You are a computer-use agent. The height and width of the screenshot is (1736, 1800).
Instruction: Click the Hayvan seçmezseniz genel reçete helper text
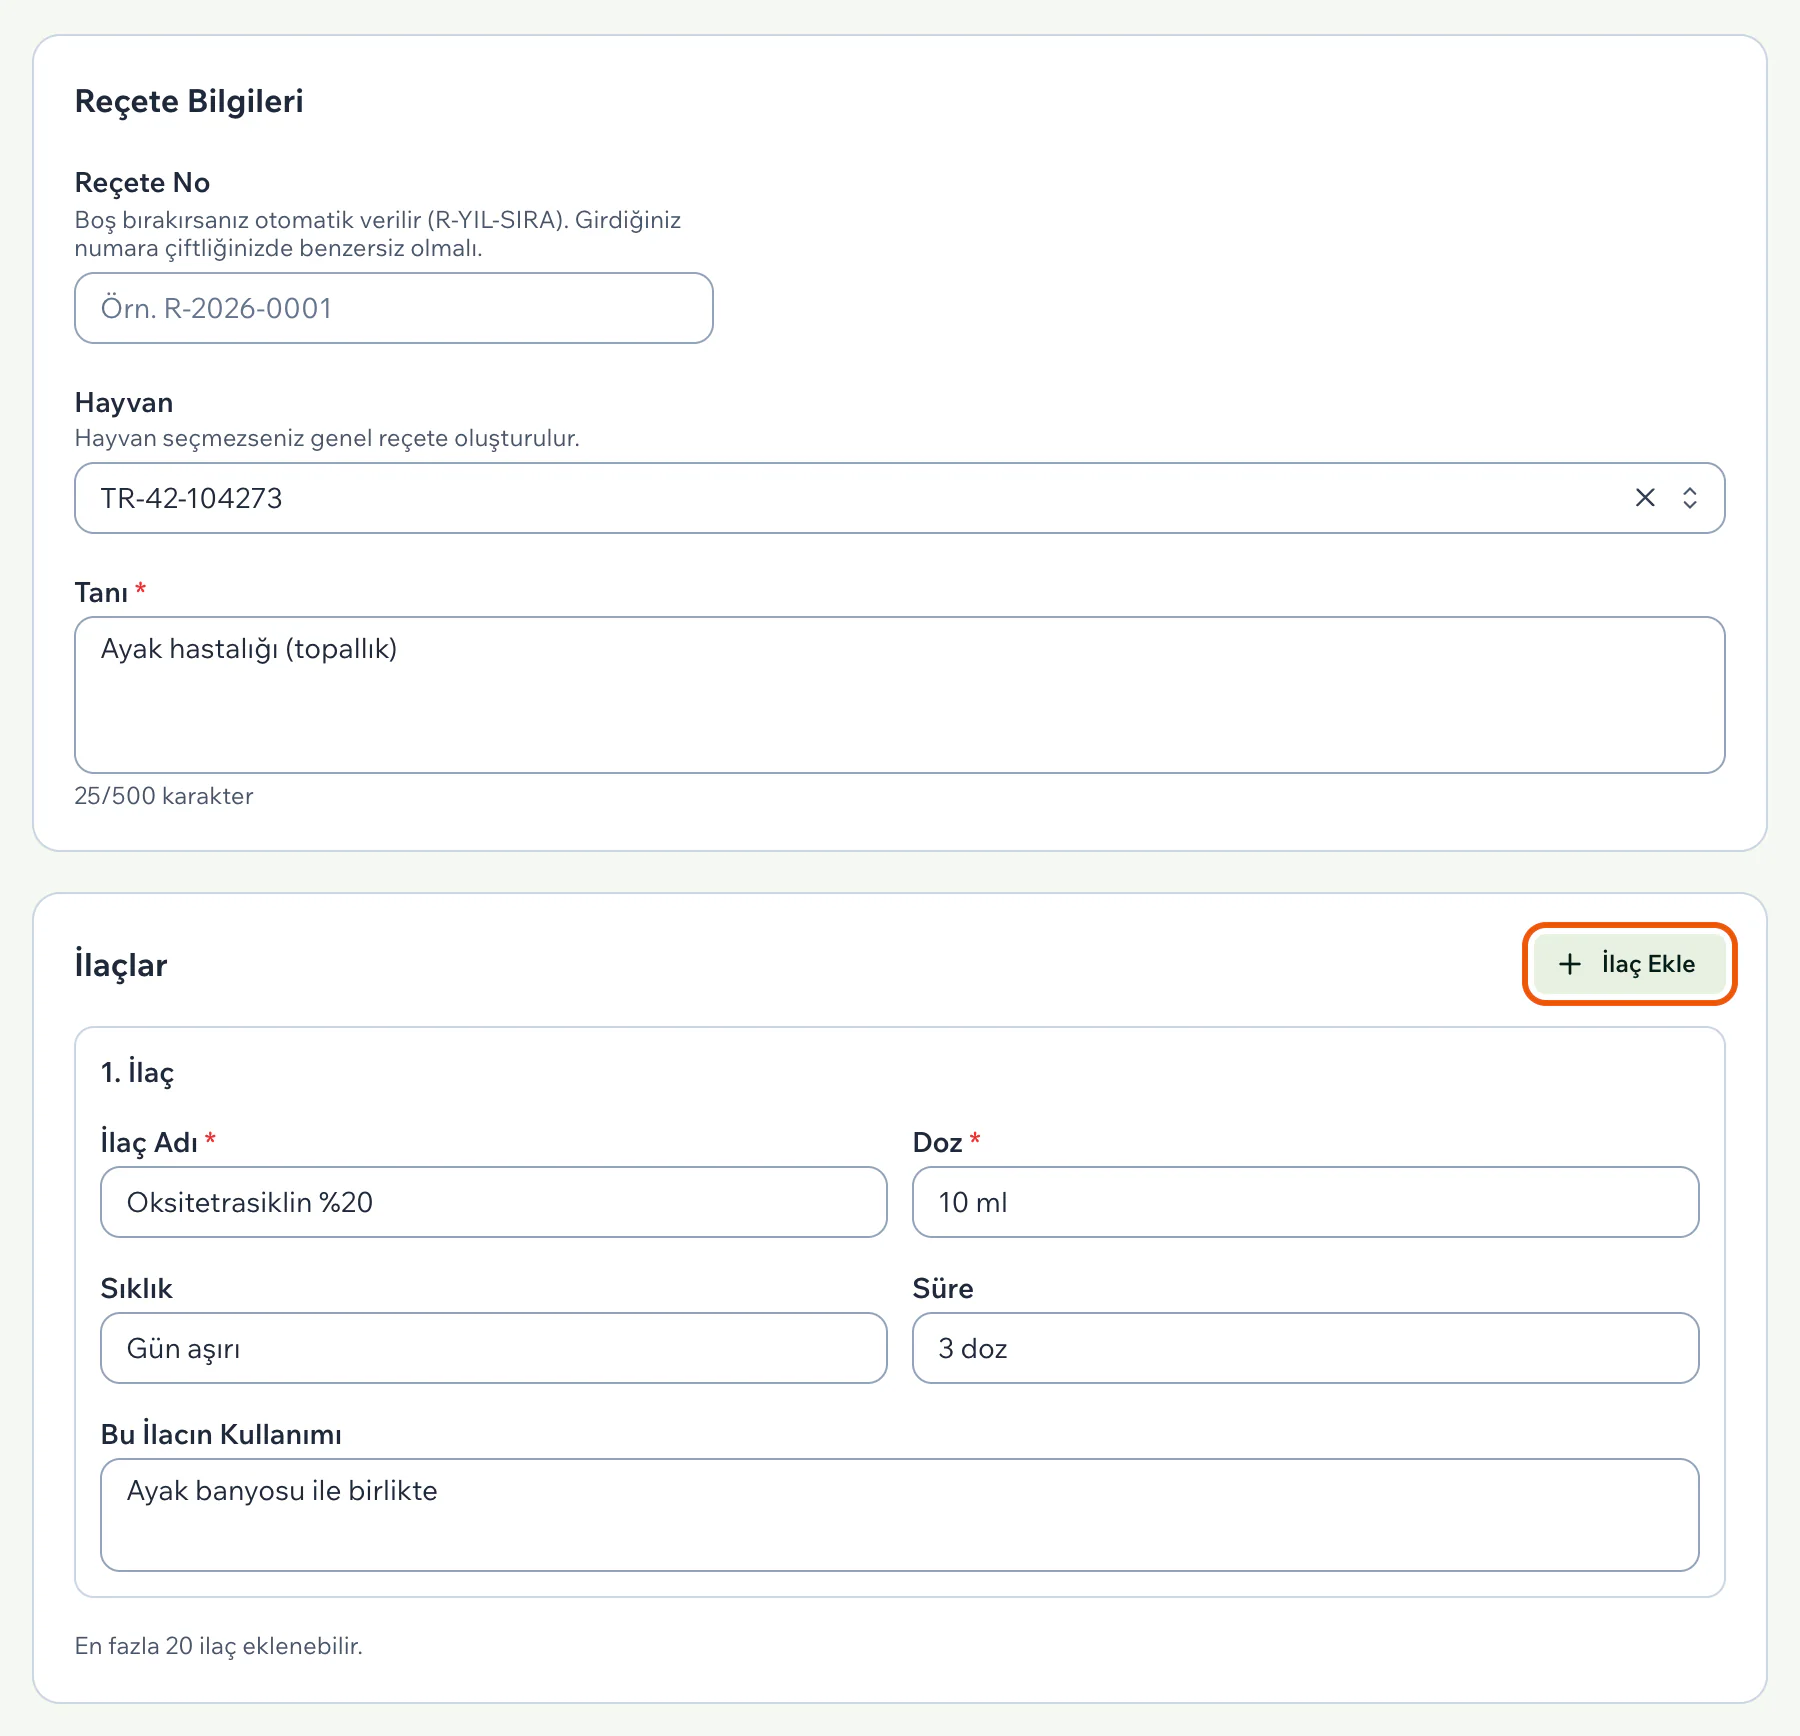click(327, 438)
